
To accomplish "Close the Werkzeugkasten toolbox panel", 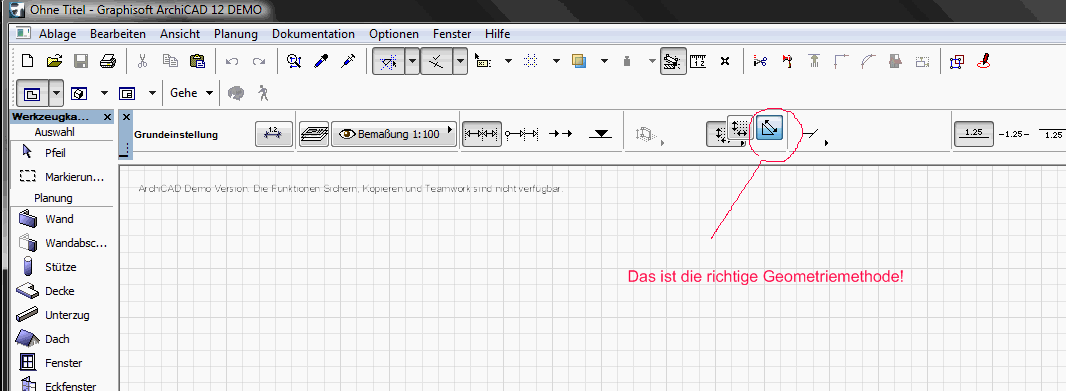I will coord(107,117).
